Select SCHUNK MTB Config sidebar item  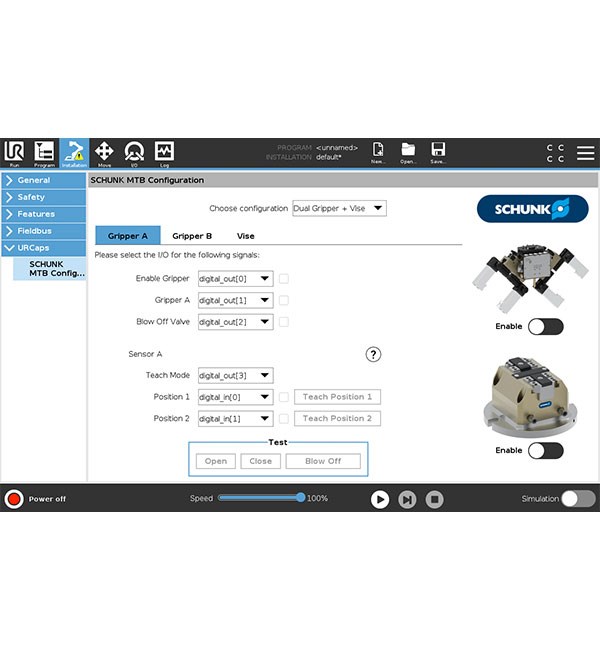[x=50, y=269]
